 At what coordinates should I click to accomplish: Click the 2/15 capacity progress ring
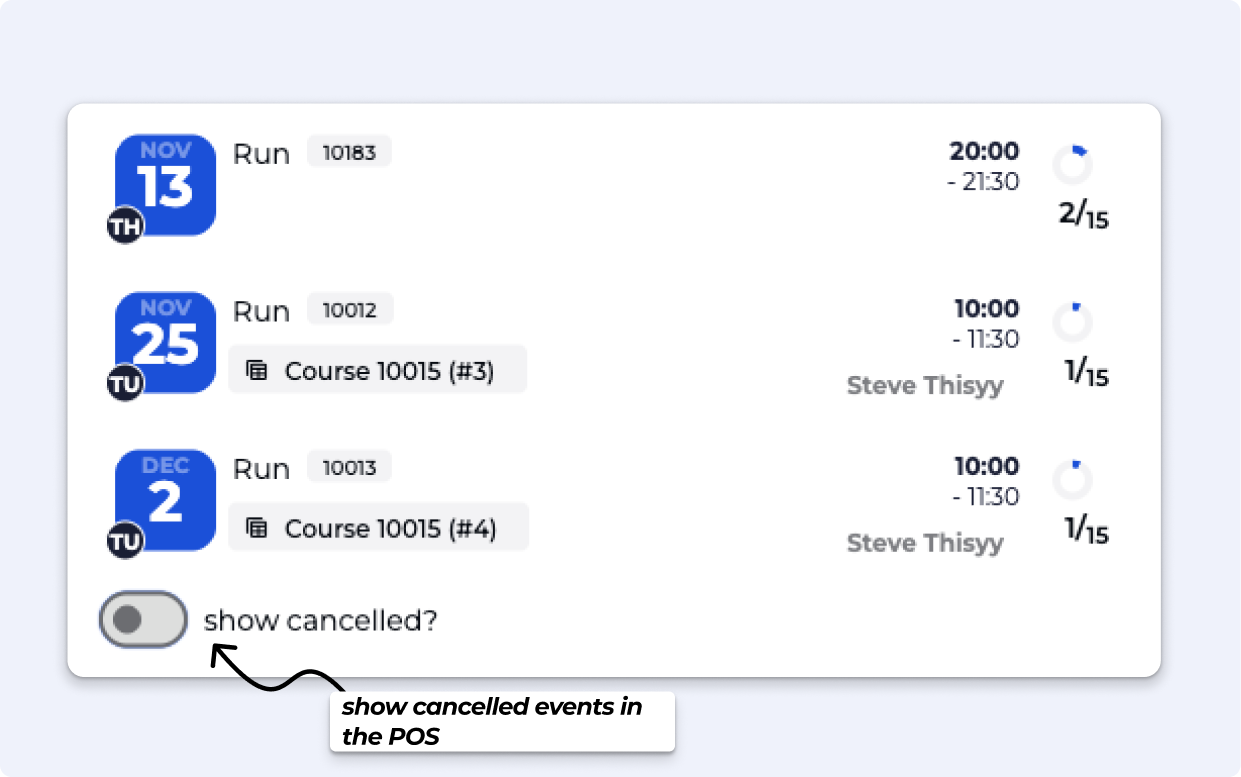click(x=1073, y=165)
